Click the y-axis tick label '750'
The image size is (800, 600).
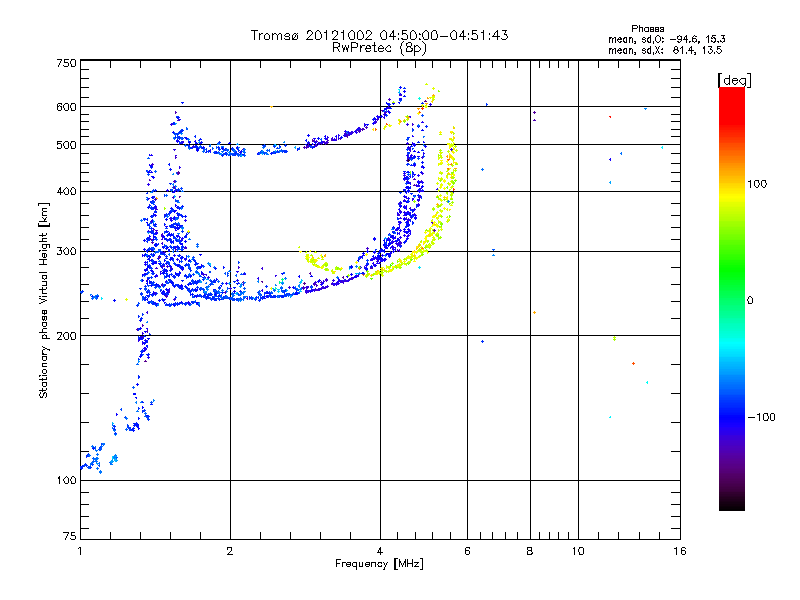coord(67,63)
